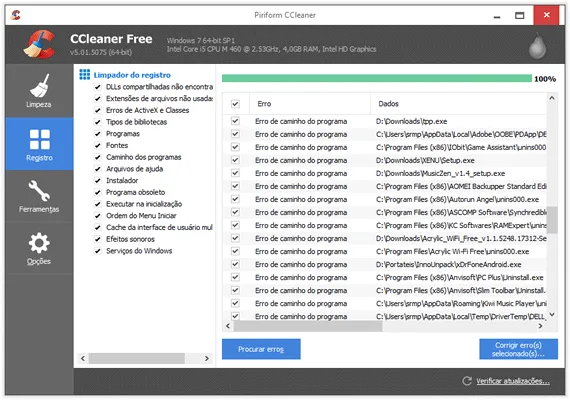Image resolution: width=570 pixels, height=400 pixels.
Task: Select the AOMEI Backupper Standard path entry
Action: 461,186
